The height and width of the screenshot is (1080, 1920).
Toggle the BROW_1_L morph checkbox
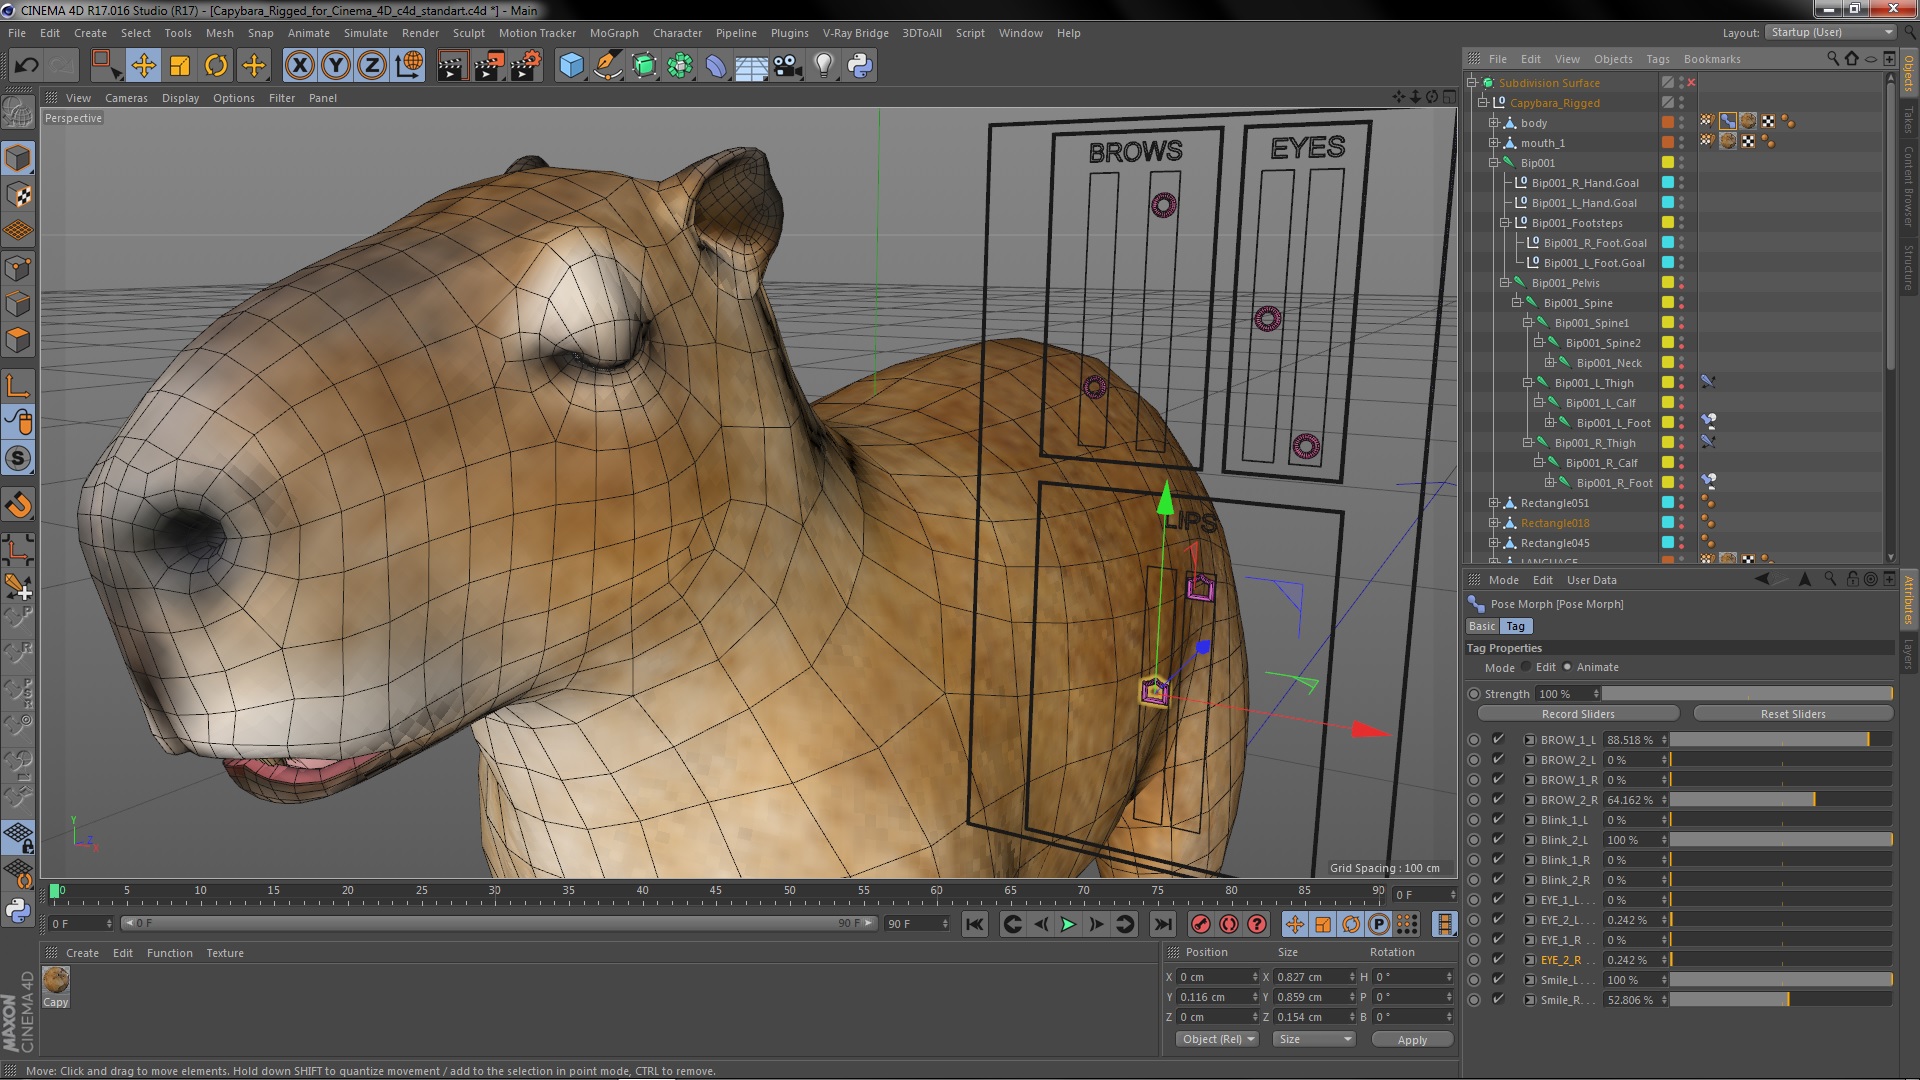(1498, 739)
